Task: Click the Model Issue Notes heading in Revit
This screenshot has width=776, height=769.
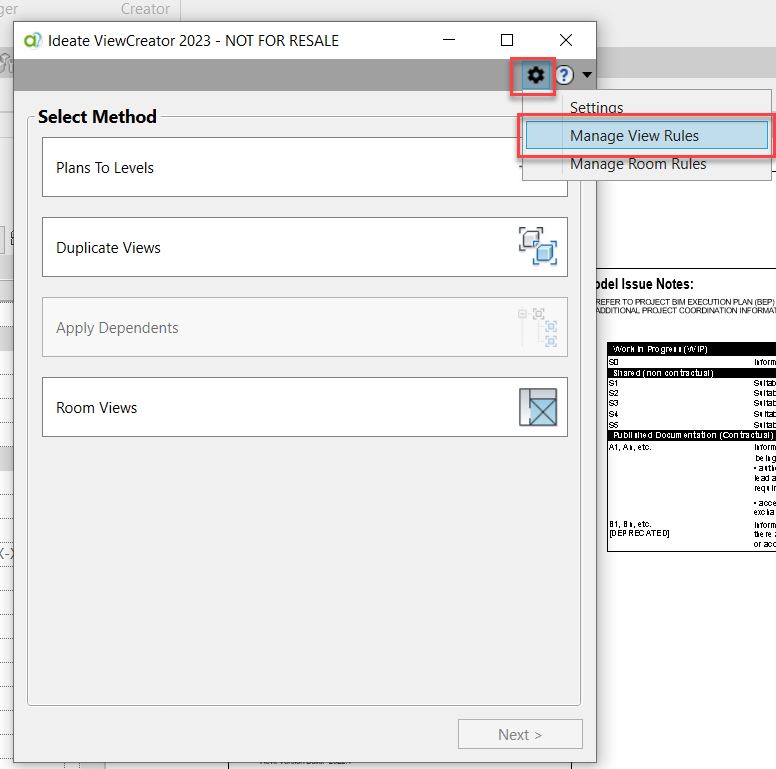Action: coord(644,284)
